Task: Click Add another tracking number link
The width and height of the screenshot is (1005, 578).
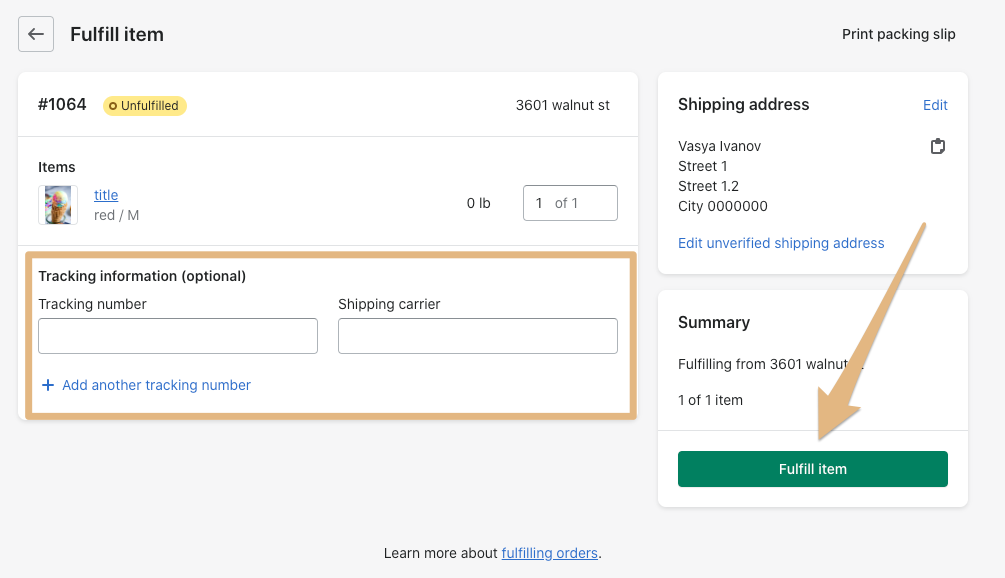Action: (156, 385)
